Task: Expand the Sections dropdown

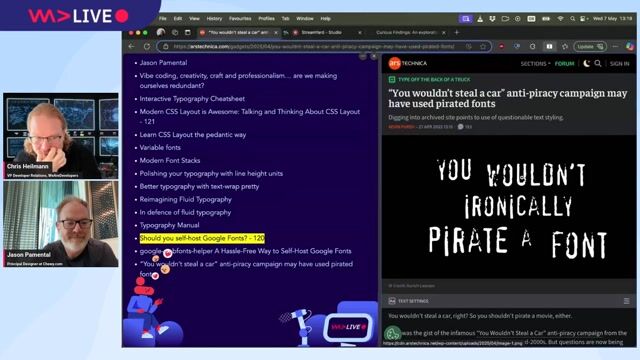Action: pyautogui.click(x=535, y=64)
